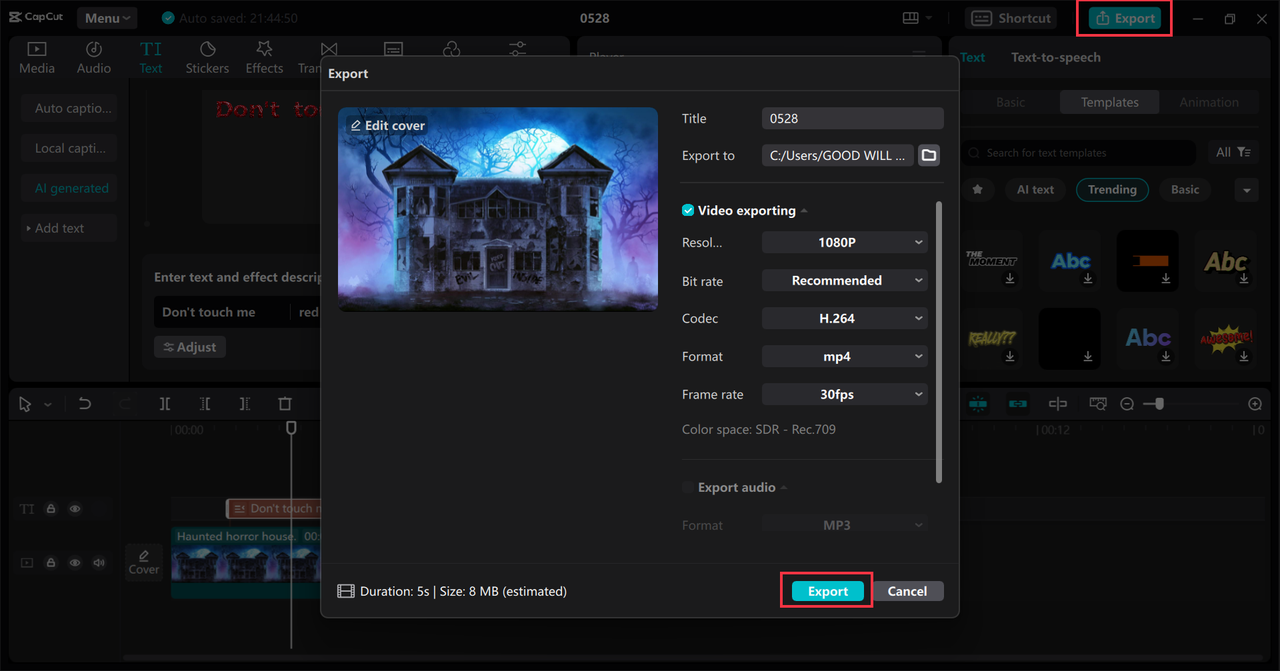The width and height of the screenshot is (1280, 671).
Task: Click the timeline zoom slider handle
Action: [x=1159, y=404]
